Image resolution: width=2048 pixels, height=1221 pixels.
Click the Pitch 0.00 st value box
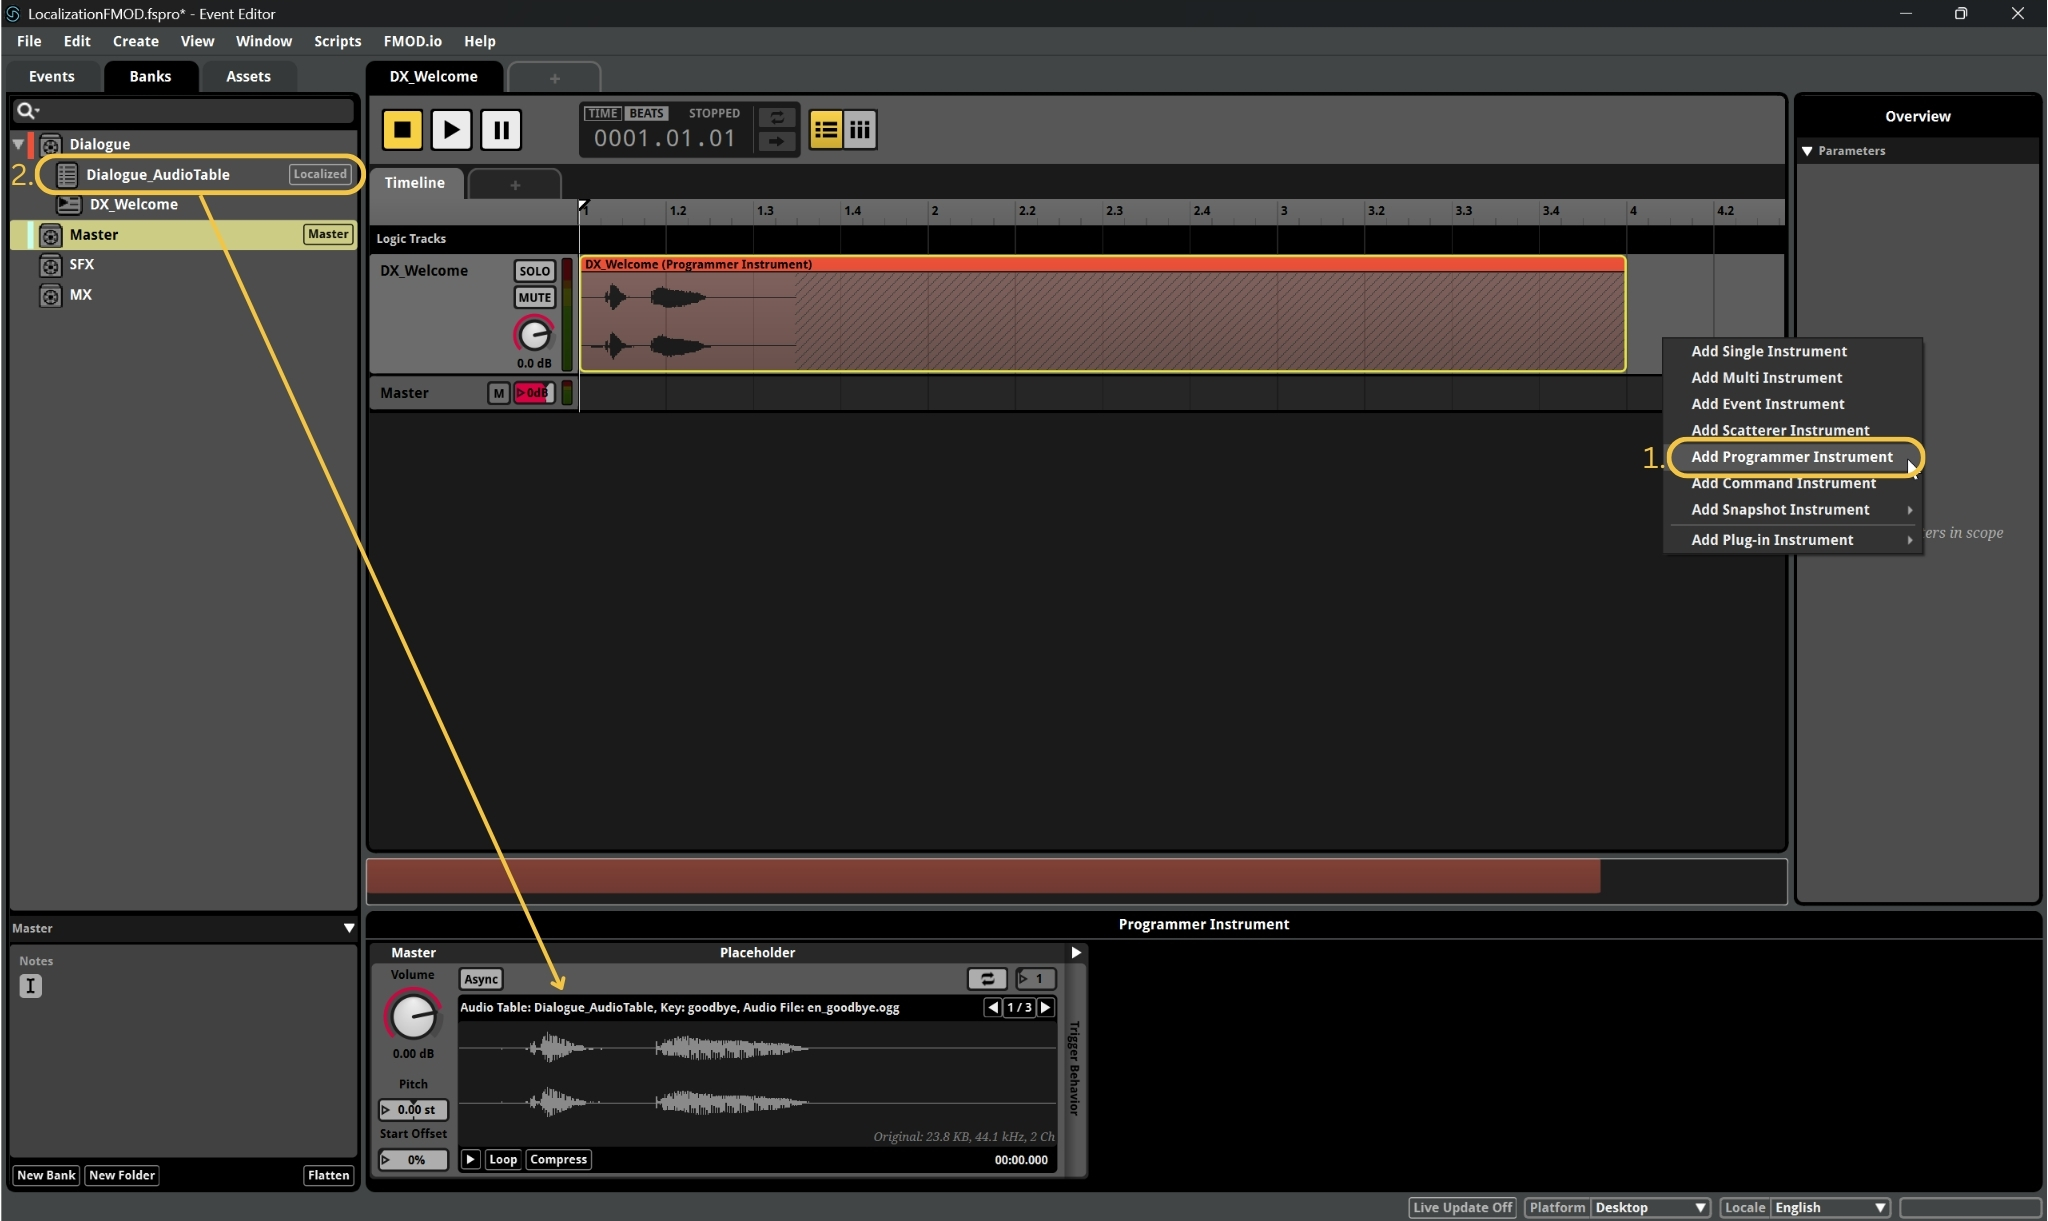[413, 1109]
